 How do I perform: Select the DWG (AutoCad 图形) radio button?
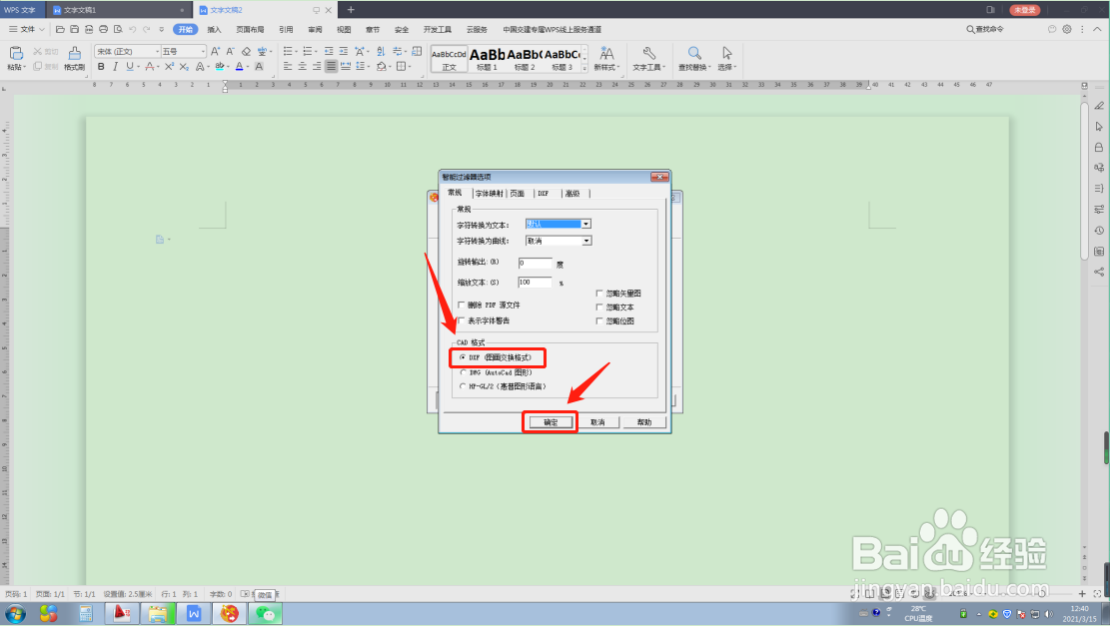tap(463, 372)
